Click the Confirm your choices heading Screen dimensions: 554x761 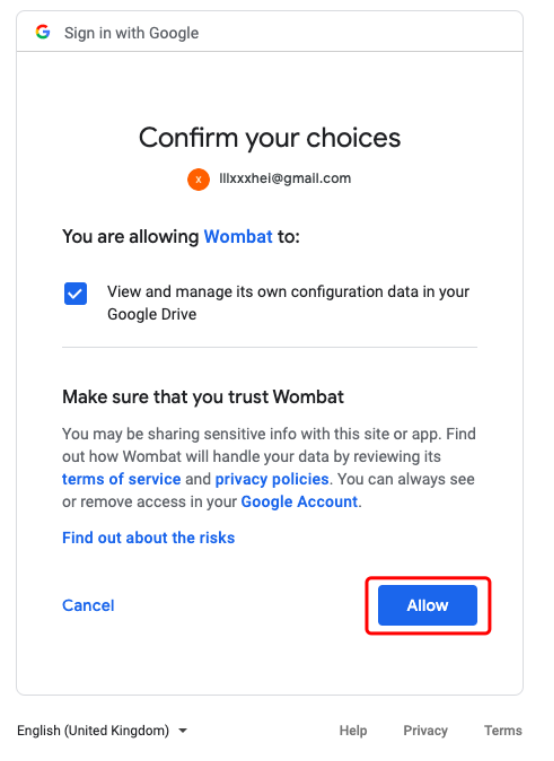pyautogui.click(x=269, y=138)
